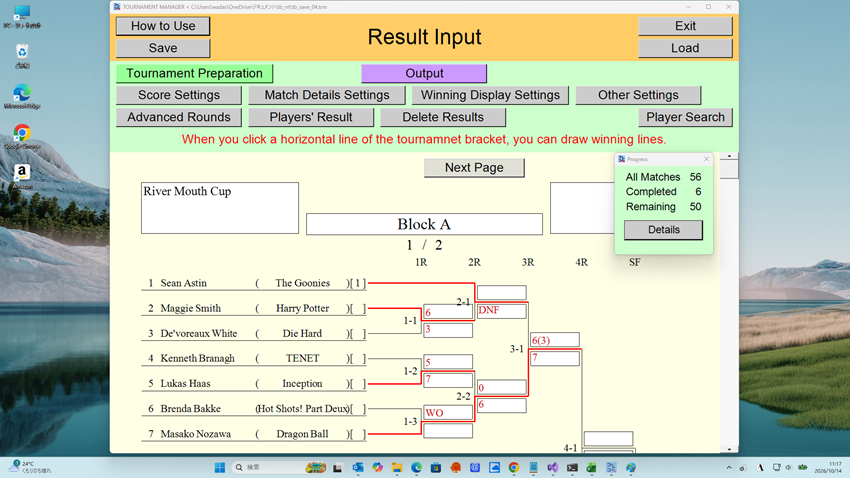Image resolution: width=850 pixels, height=478 pixels.
Task: Switch to Tournament Preparation
Action: (194, 73)
